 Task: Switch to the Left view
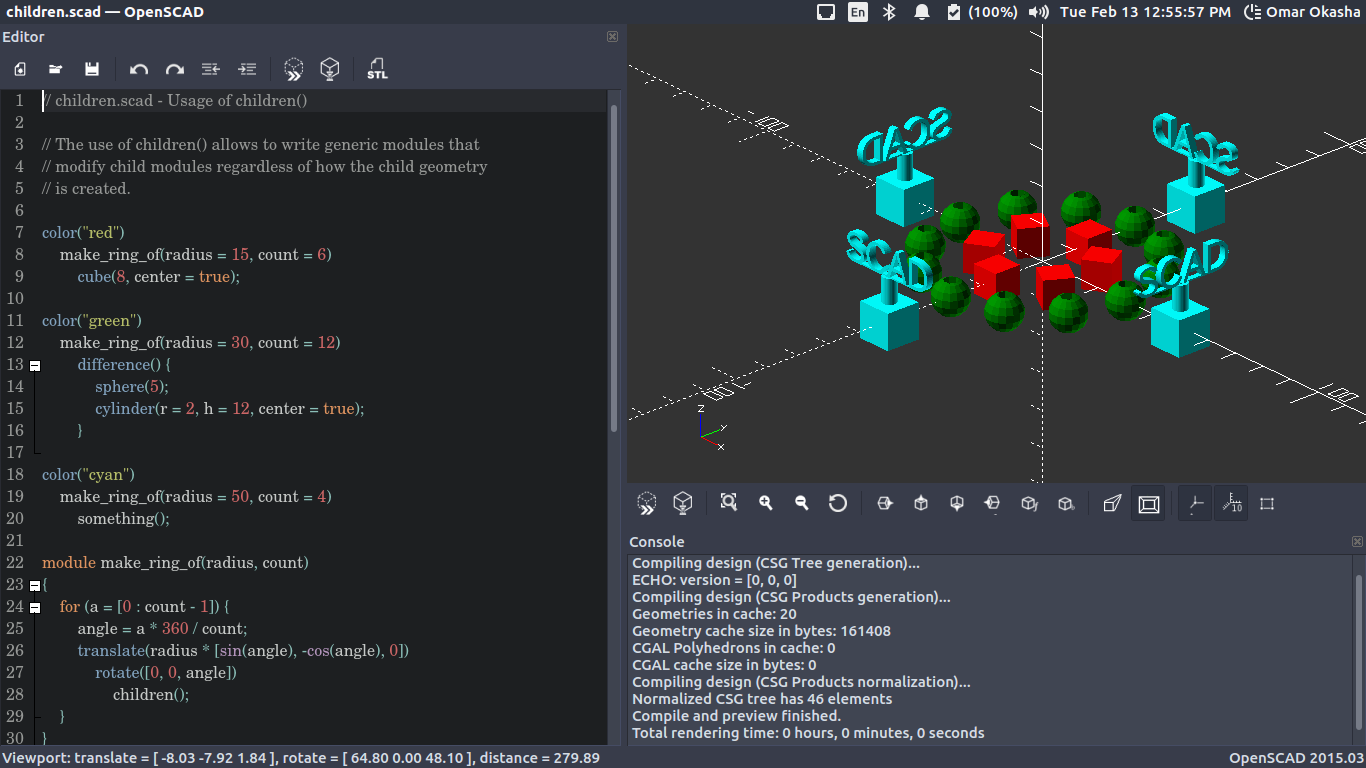tap(992, 503)
